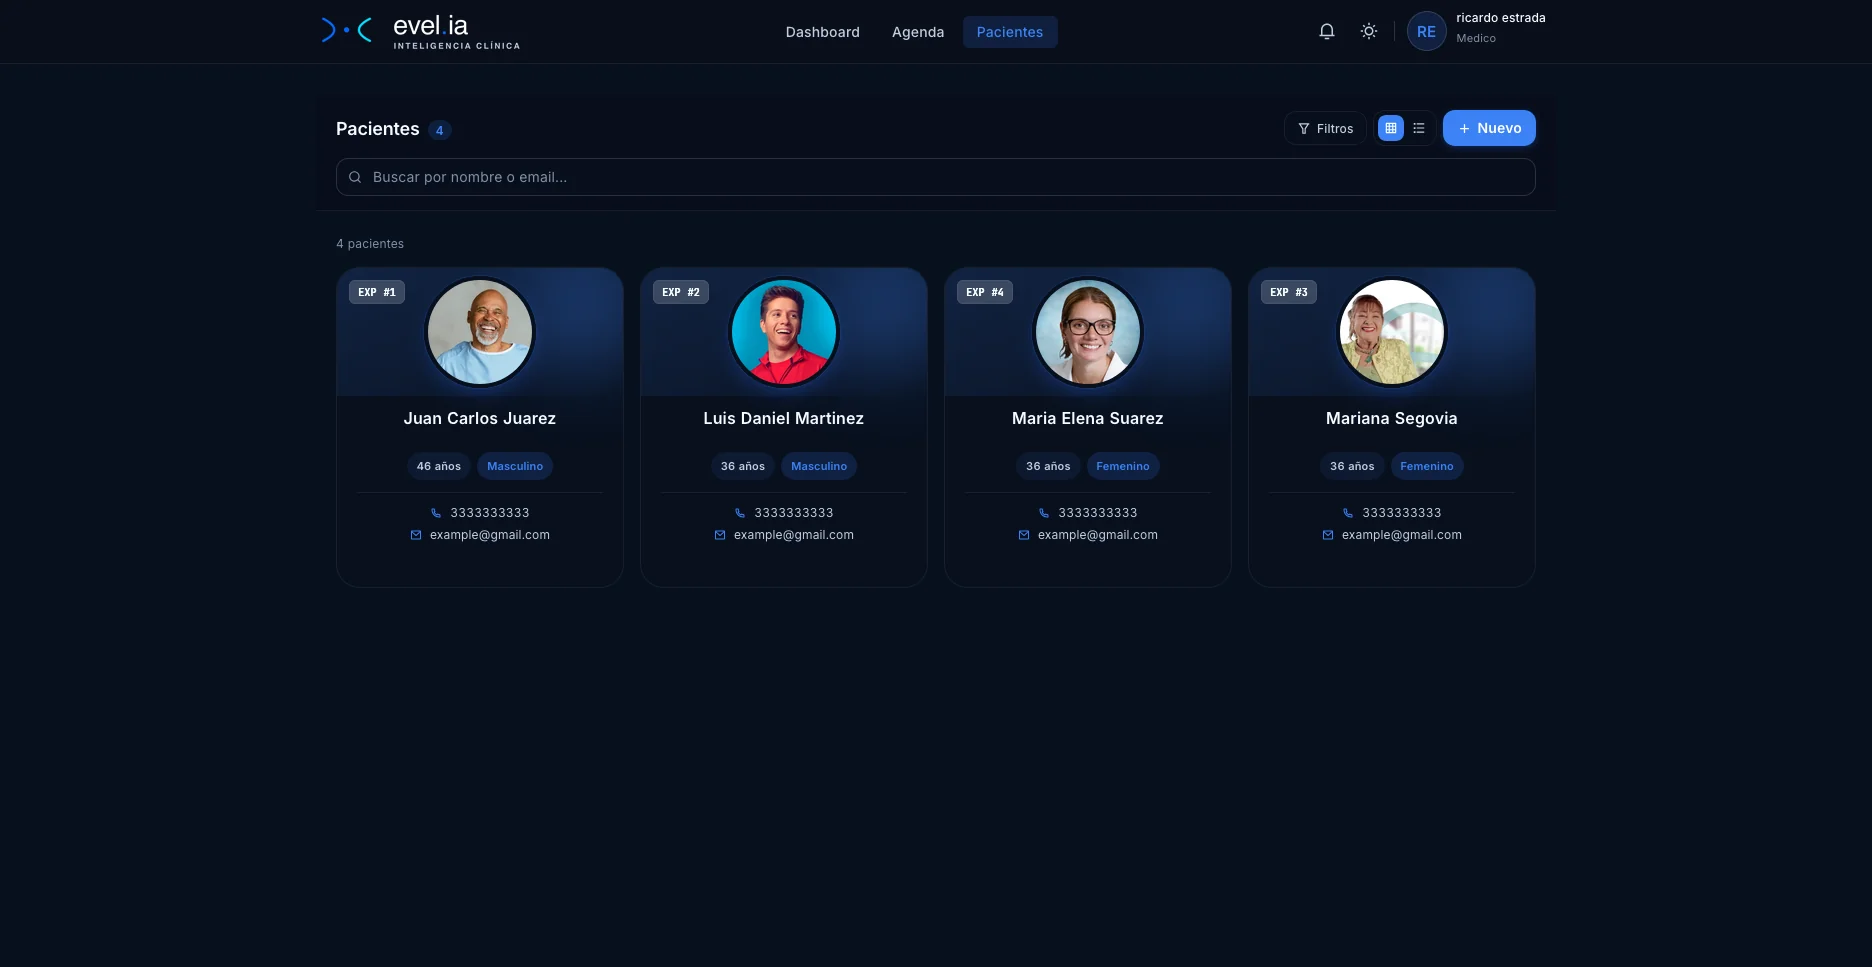The width and height of the screenshot is (1872, 967).
Task: Click the EXP #2 badge
Action: [681, 292]
